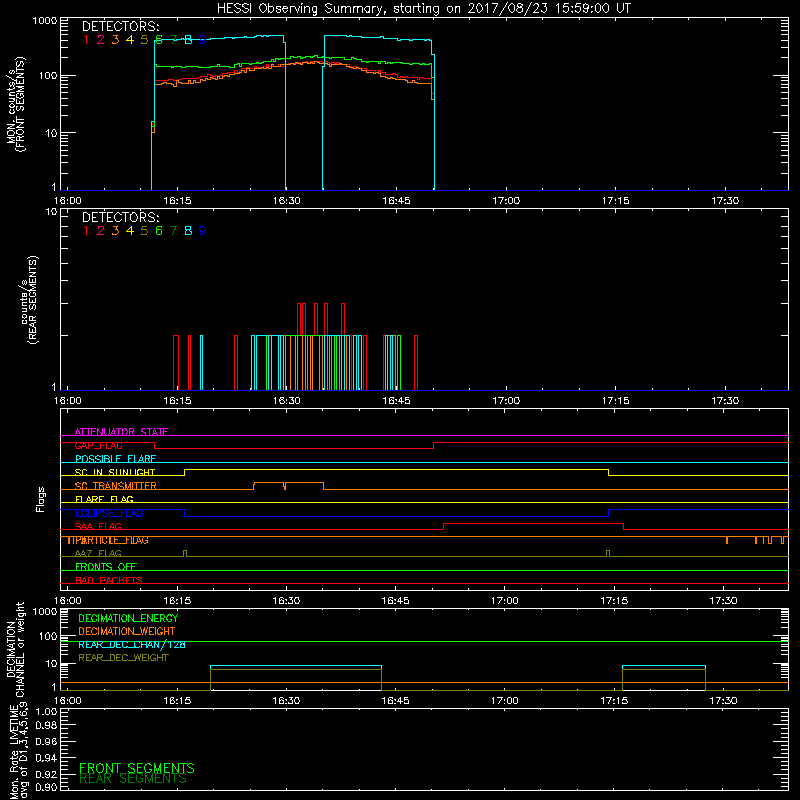The height and width of the screenshot is (800, 800).
Task: Select the SAA_FLAG label
Action: tap(98, 527)
